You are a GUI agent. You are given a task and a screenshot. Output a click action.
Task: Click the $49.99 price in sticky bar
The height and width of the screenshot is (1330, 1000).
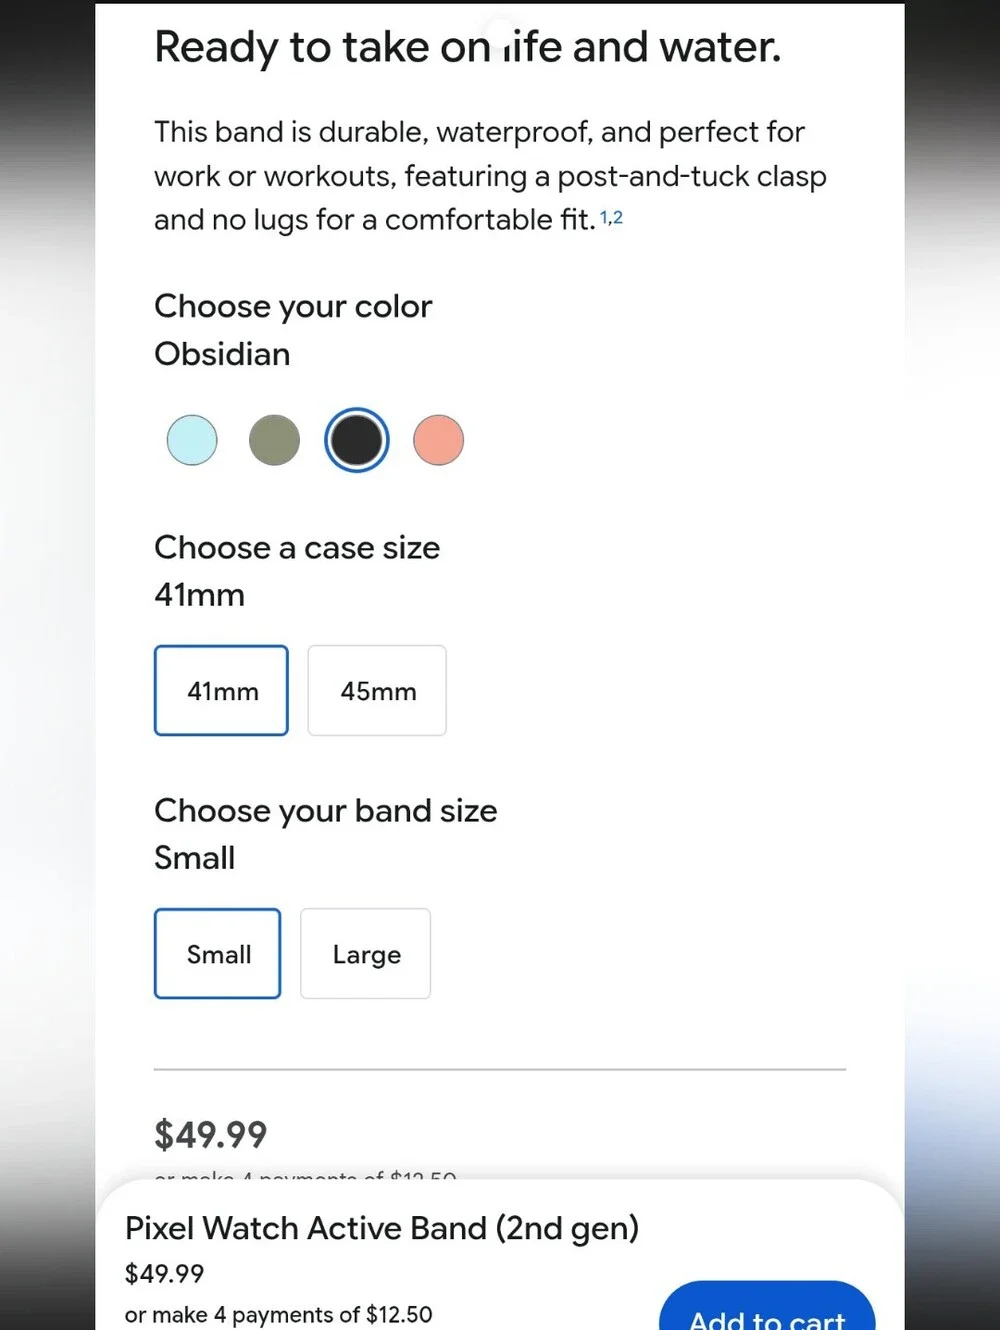pyautogui.click(x=164, y=1273)
